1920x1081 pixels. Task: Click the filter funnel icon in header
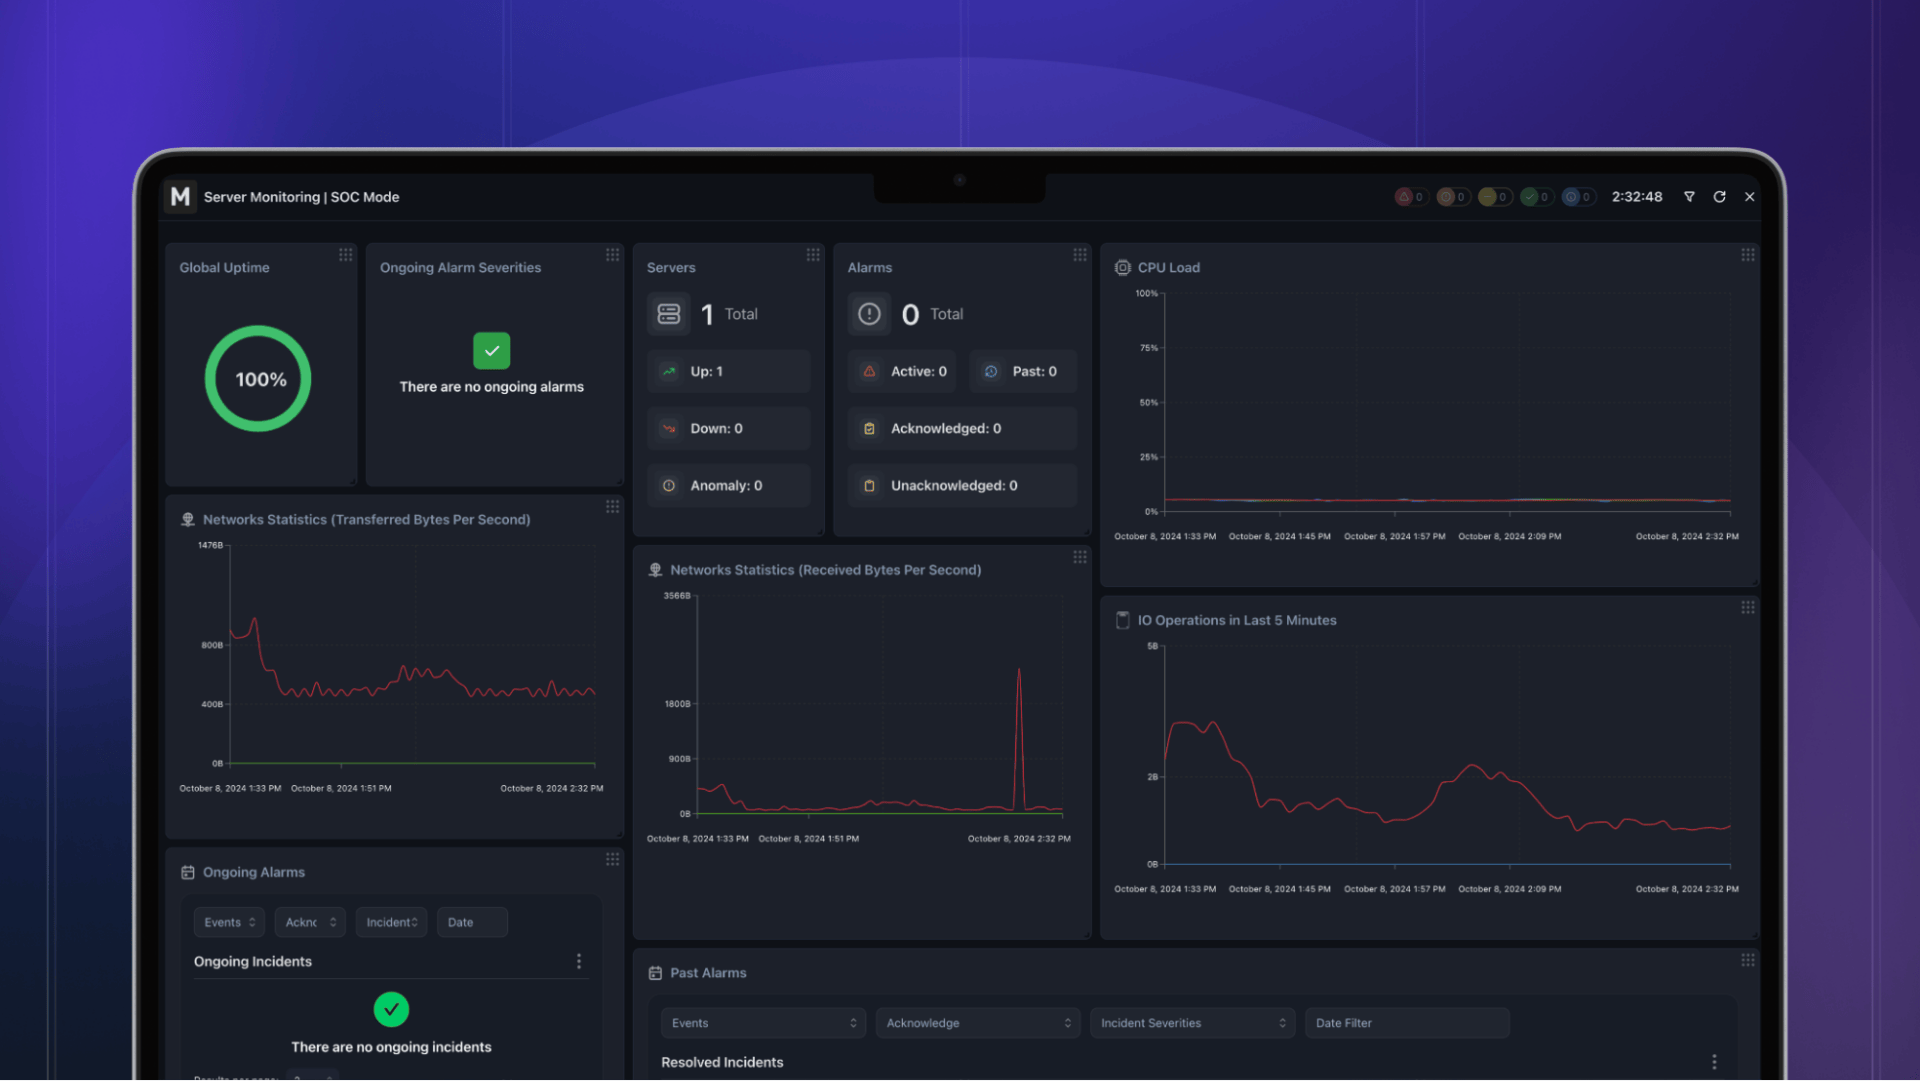pos(1689,197)
